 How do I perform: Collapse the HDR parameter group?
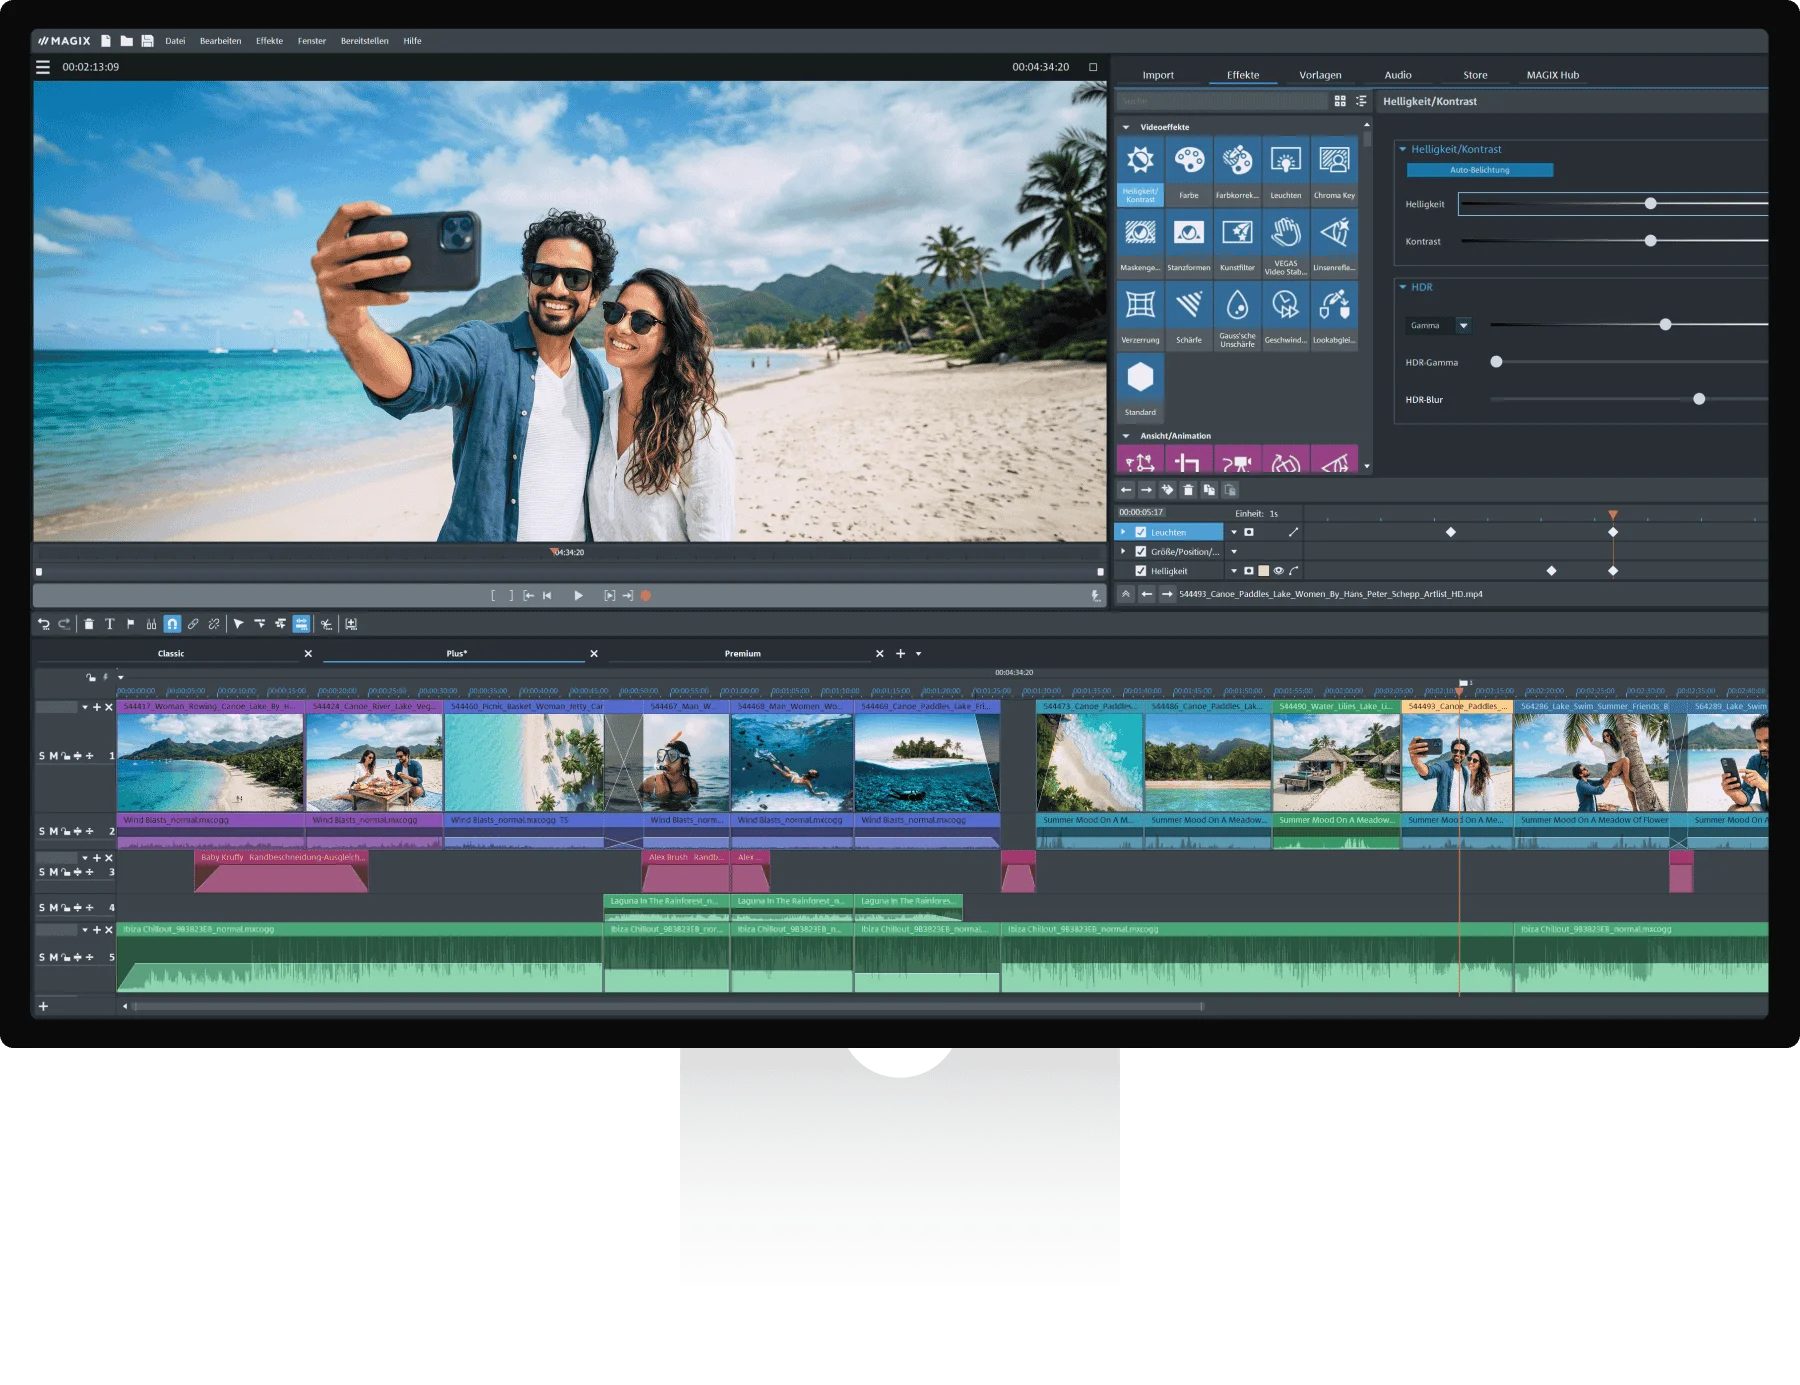(1403, 287)
